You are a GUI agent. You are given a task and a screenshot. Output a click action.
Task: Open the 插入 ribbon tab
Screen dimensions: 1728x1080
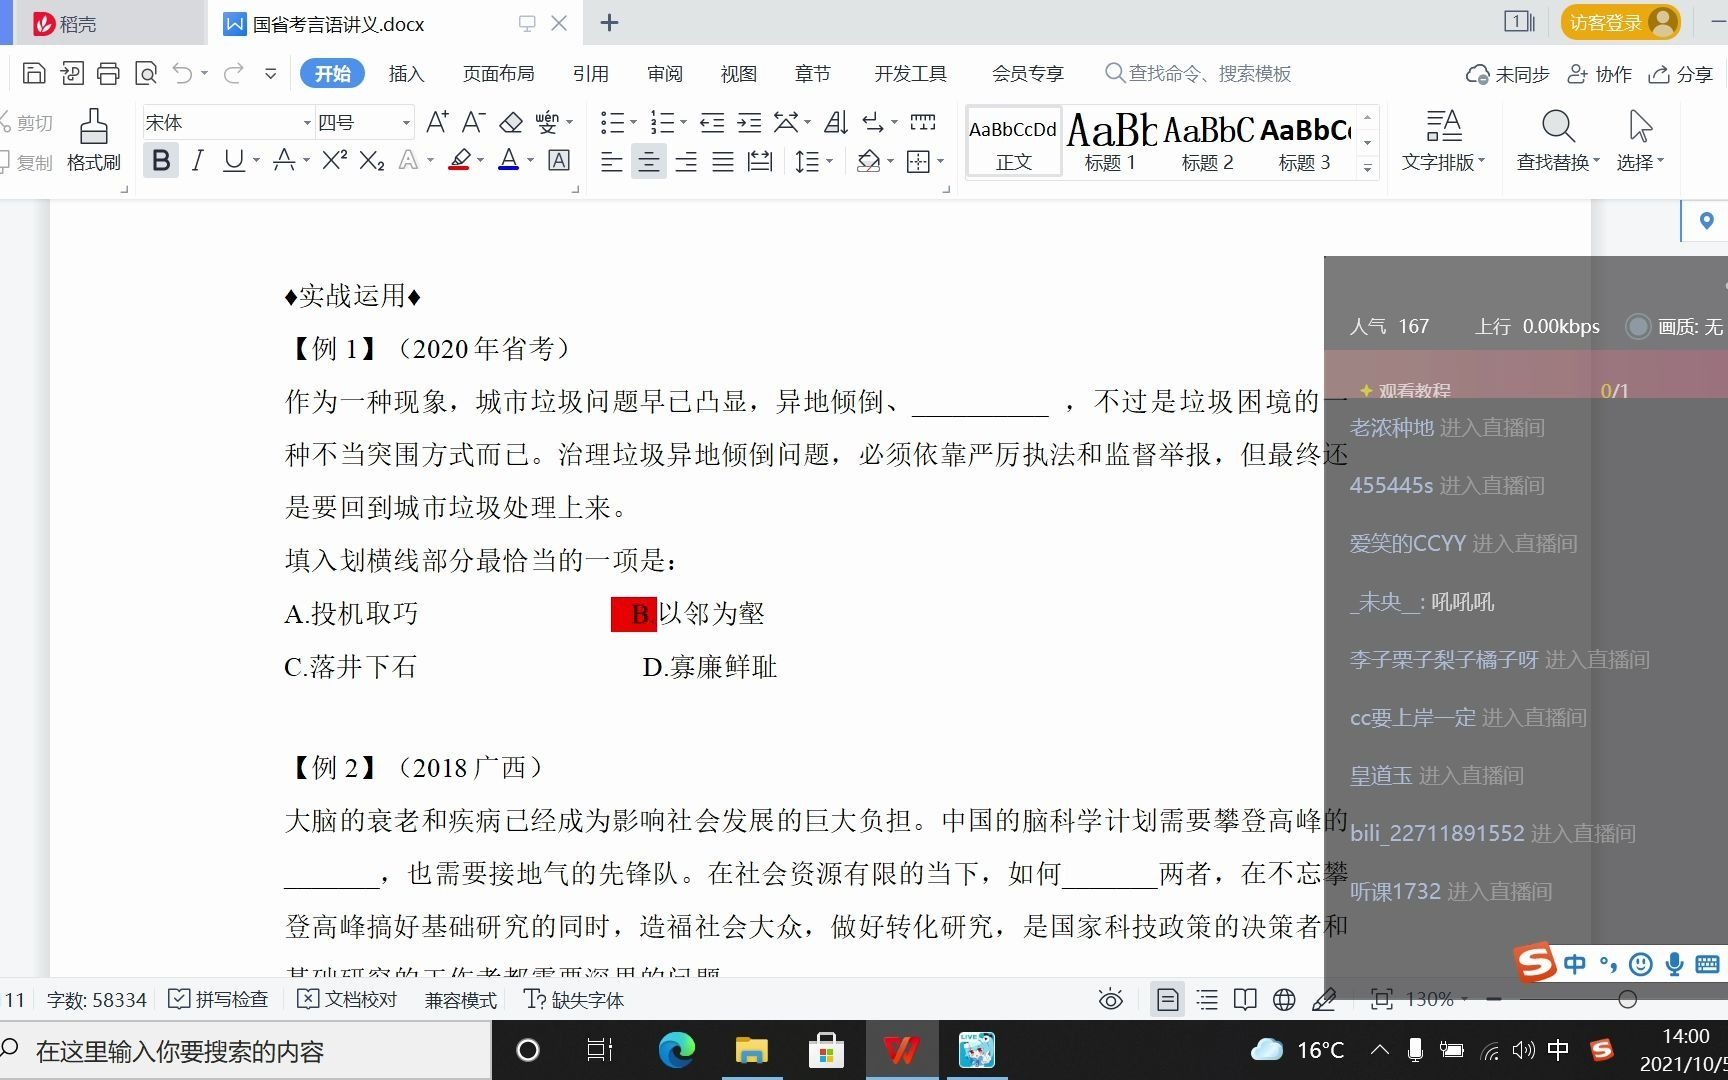coord(406,73)
